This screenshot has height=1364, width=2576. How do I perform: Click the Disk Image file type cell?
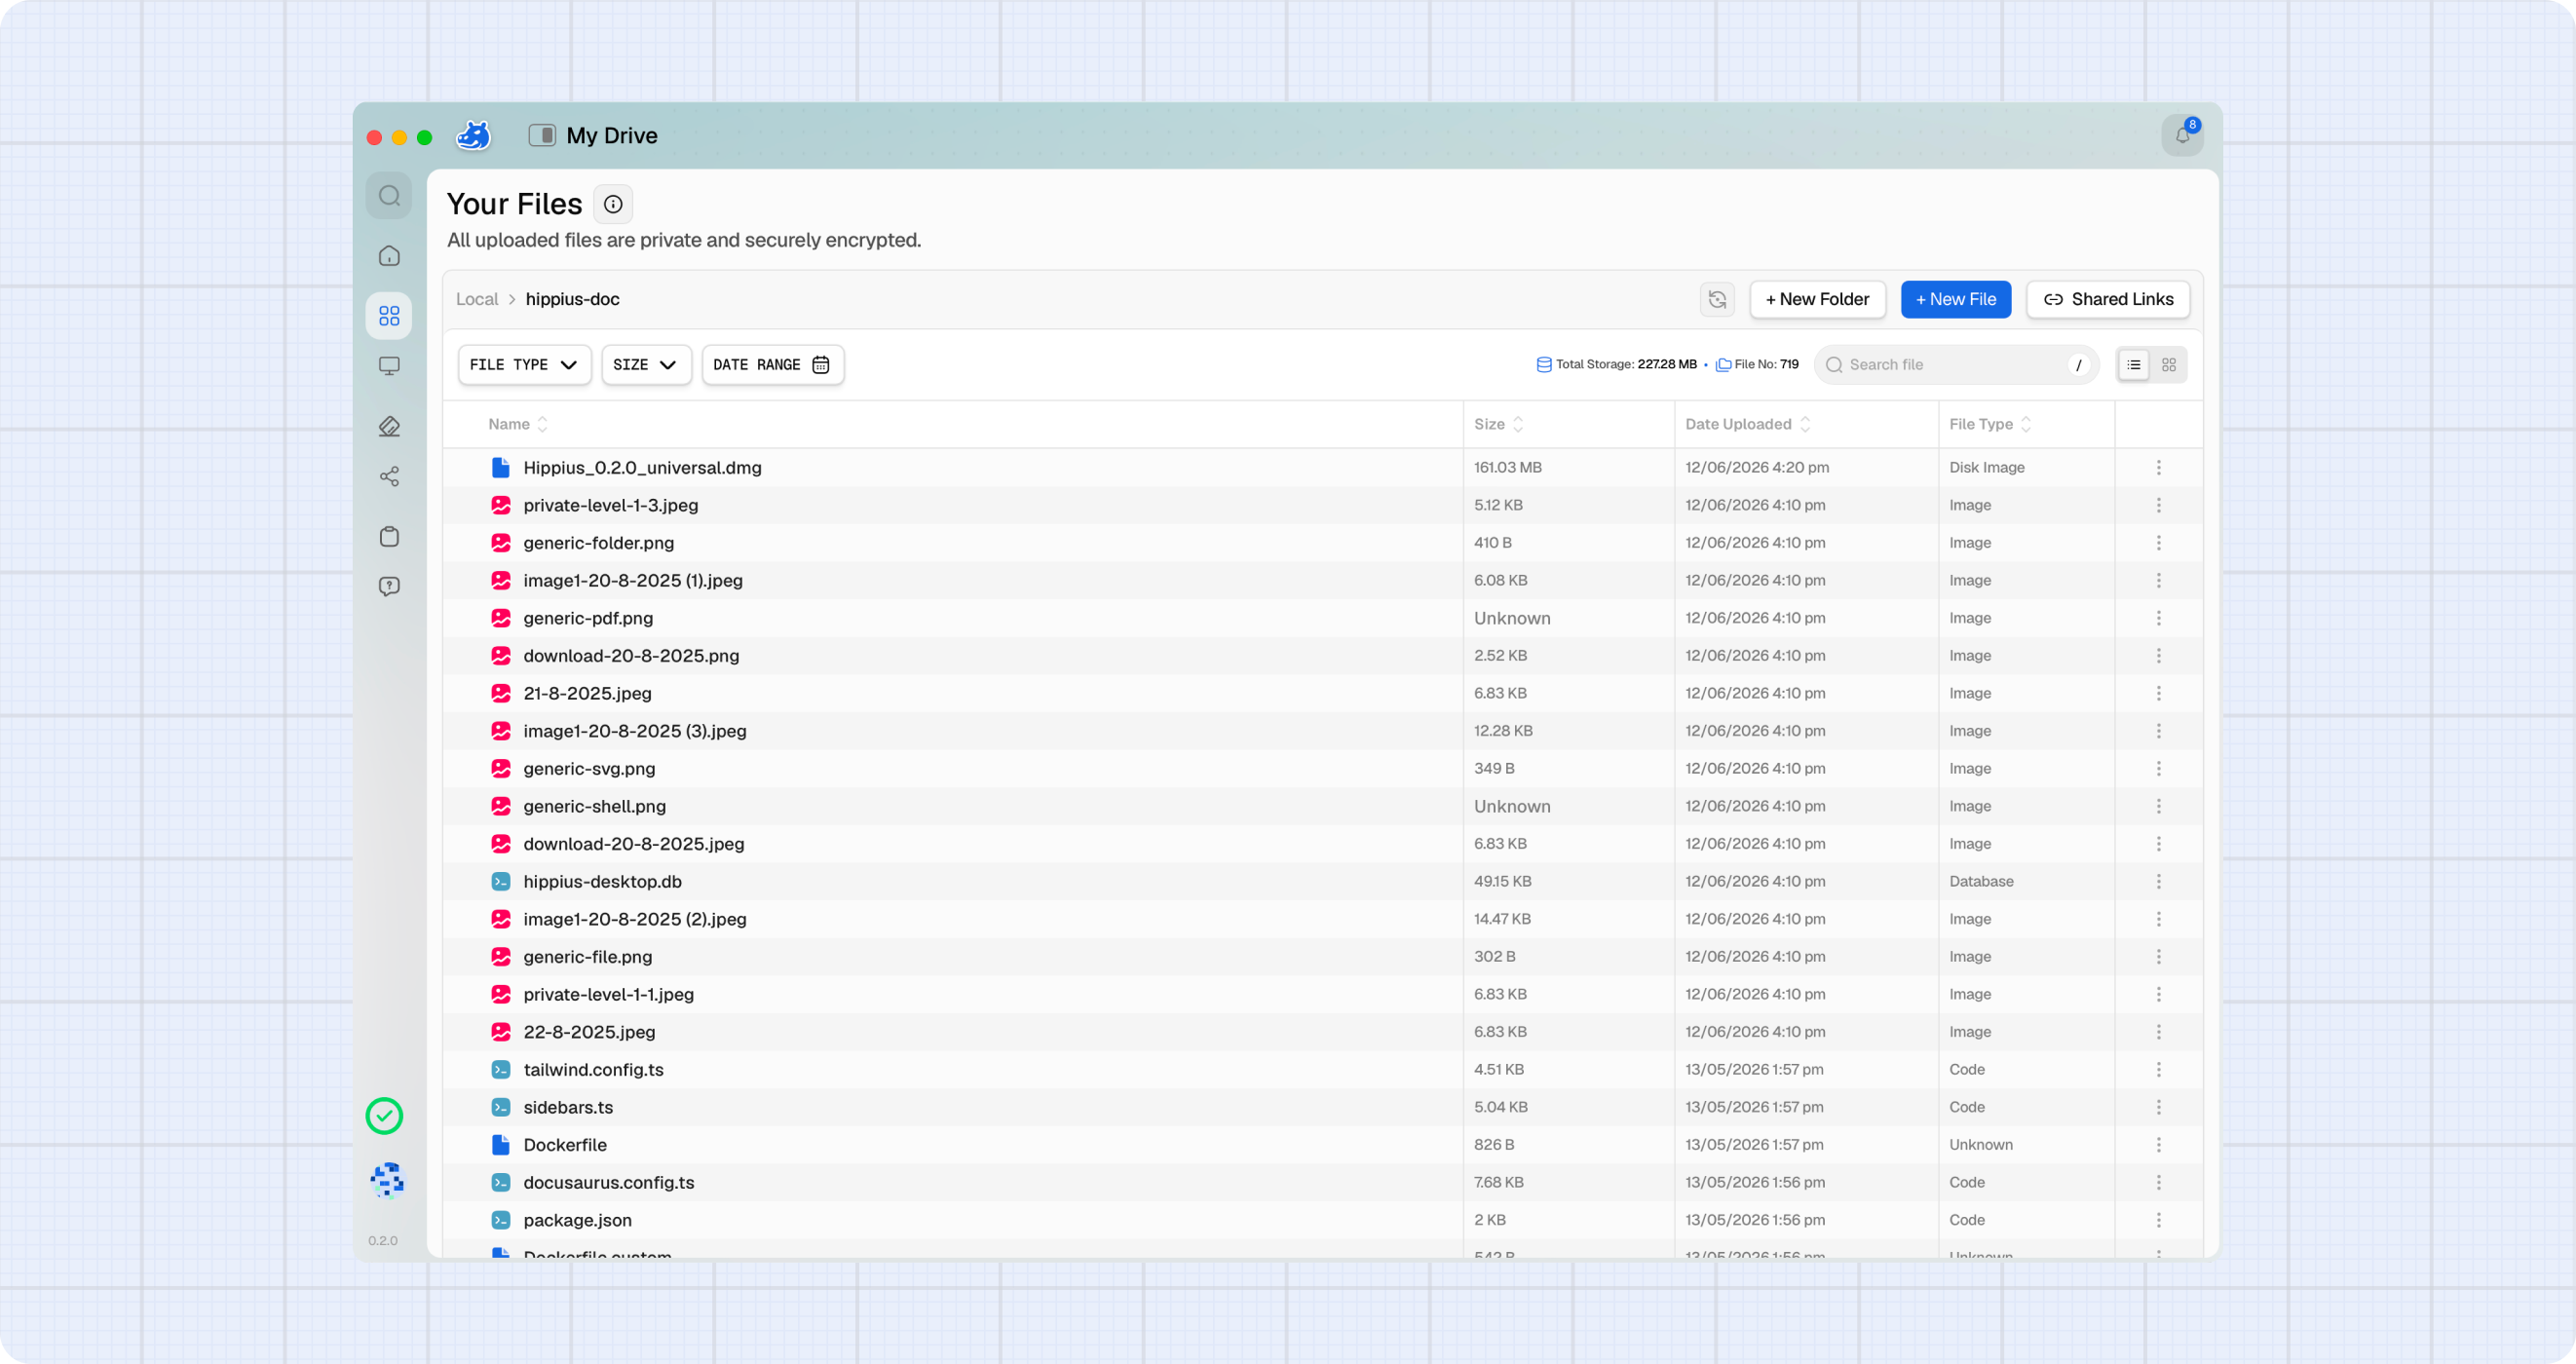point(1987,468)
